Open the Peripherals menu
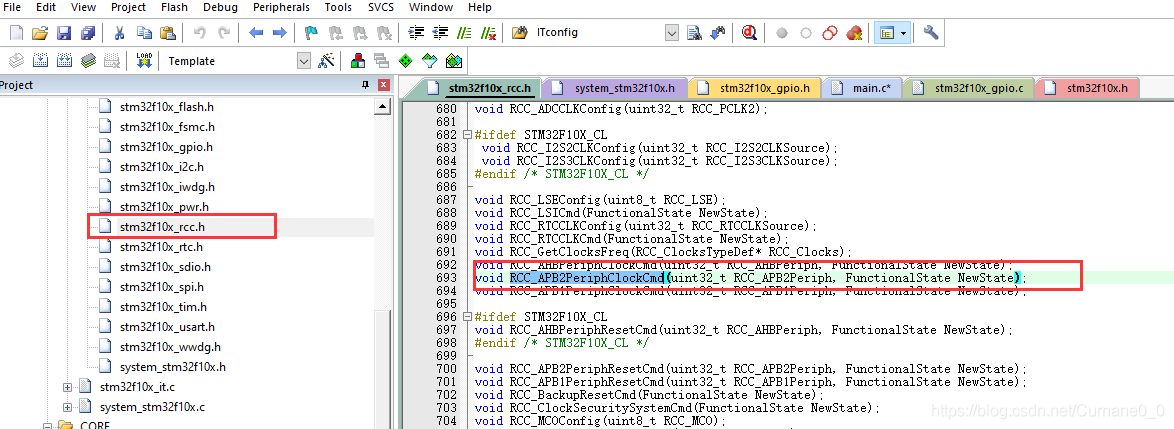Screen dimensions: 1174x429 [281, 7]
